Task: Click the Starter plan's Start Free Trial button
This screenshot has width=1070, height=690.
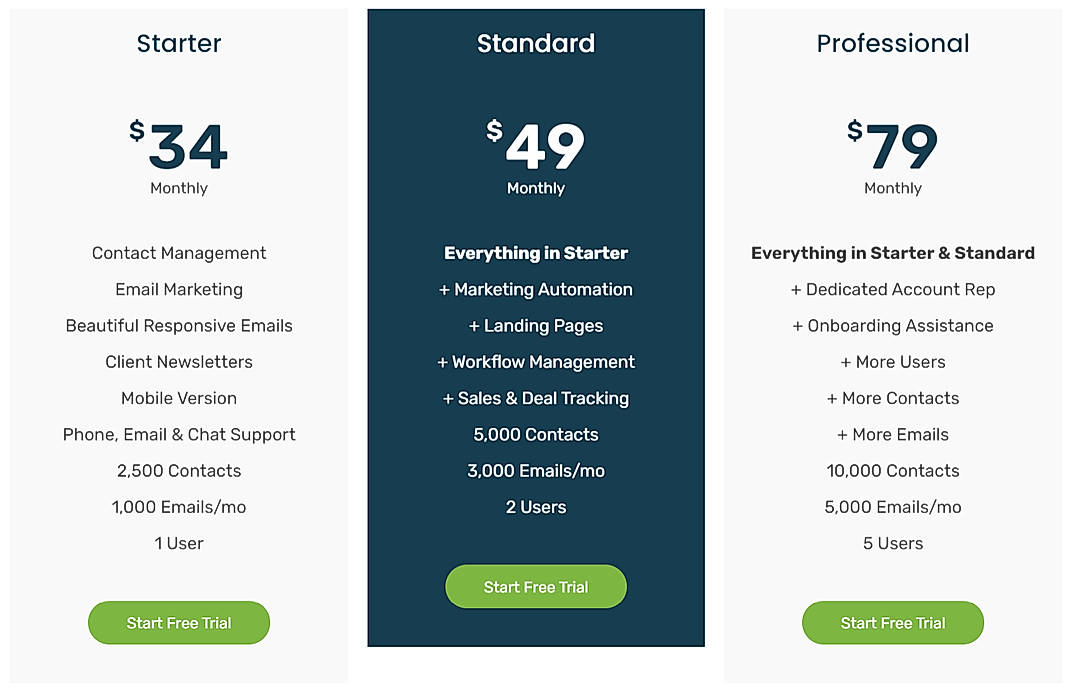Action: pos(178,622)
